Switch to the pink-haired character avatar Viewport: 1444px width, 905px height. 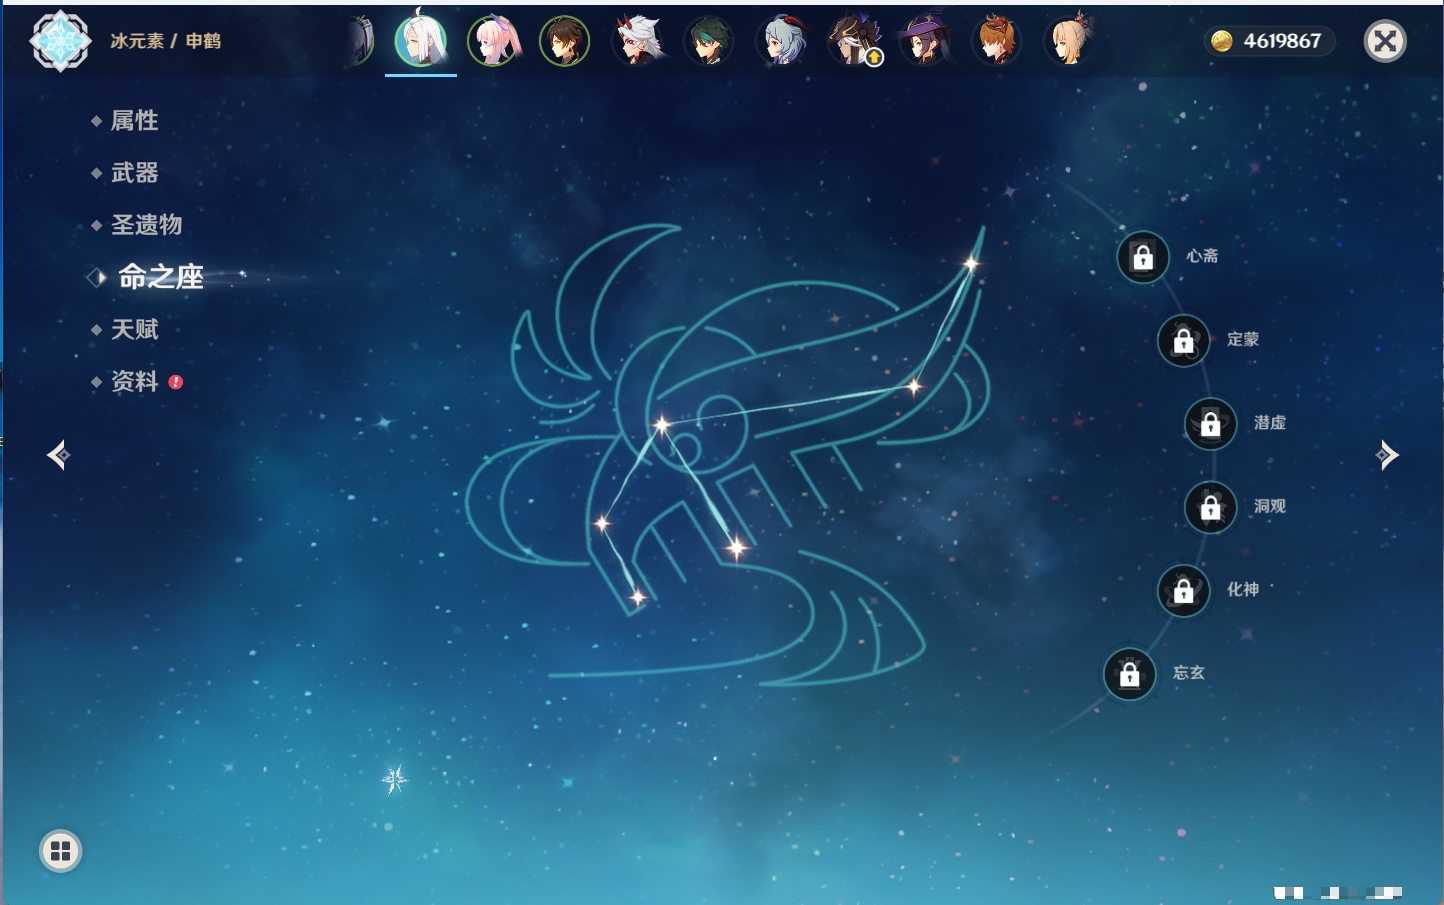click(x=493, y=41)
